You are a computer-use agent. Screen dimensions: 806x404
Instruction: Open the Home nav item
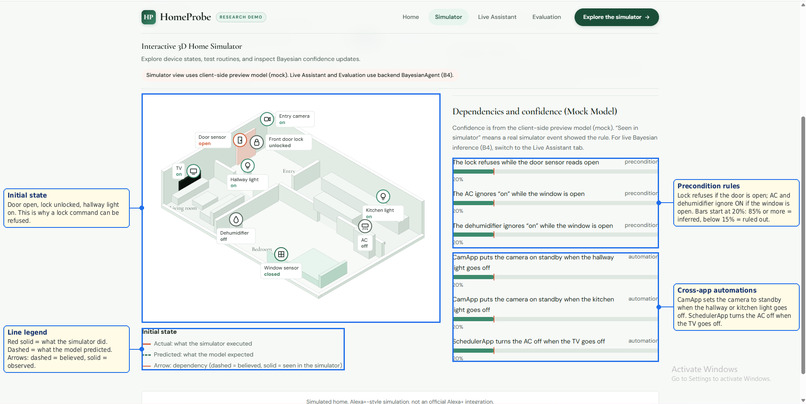tap(411, 17)
